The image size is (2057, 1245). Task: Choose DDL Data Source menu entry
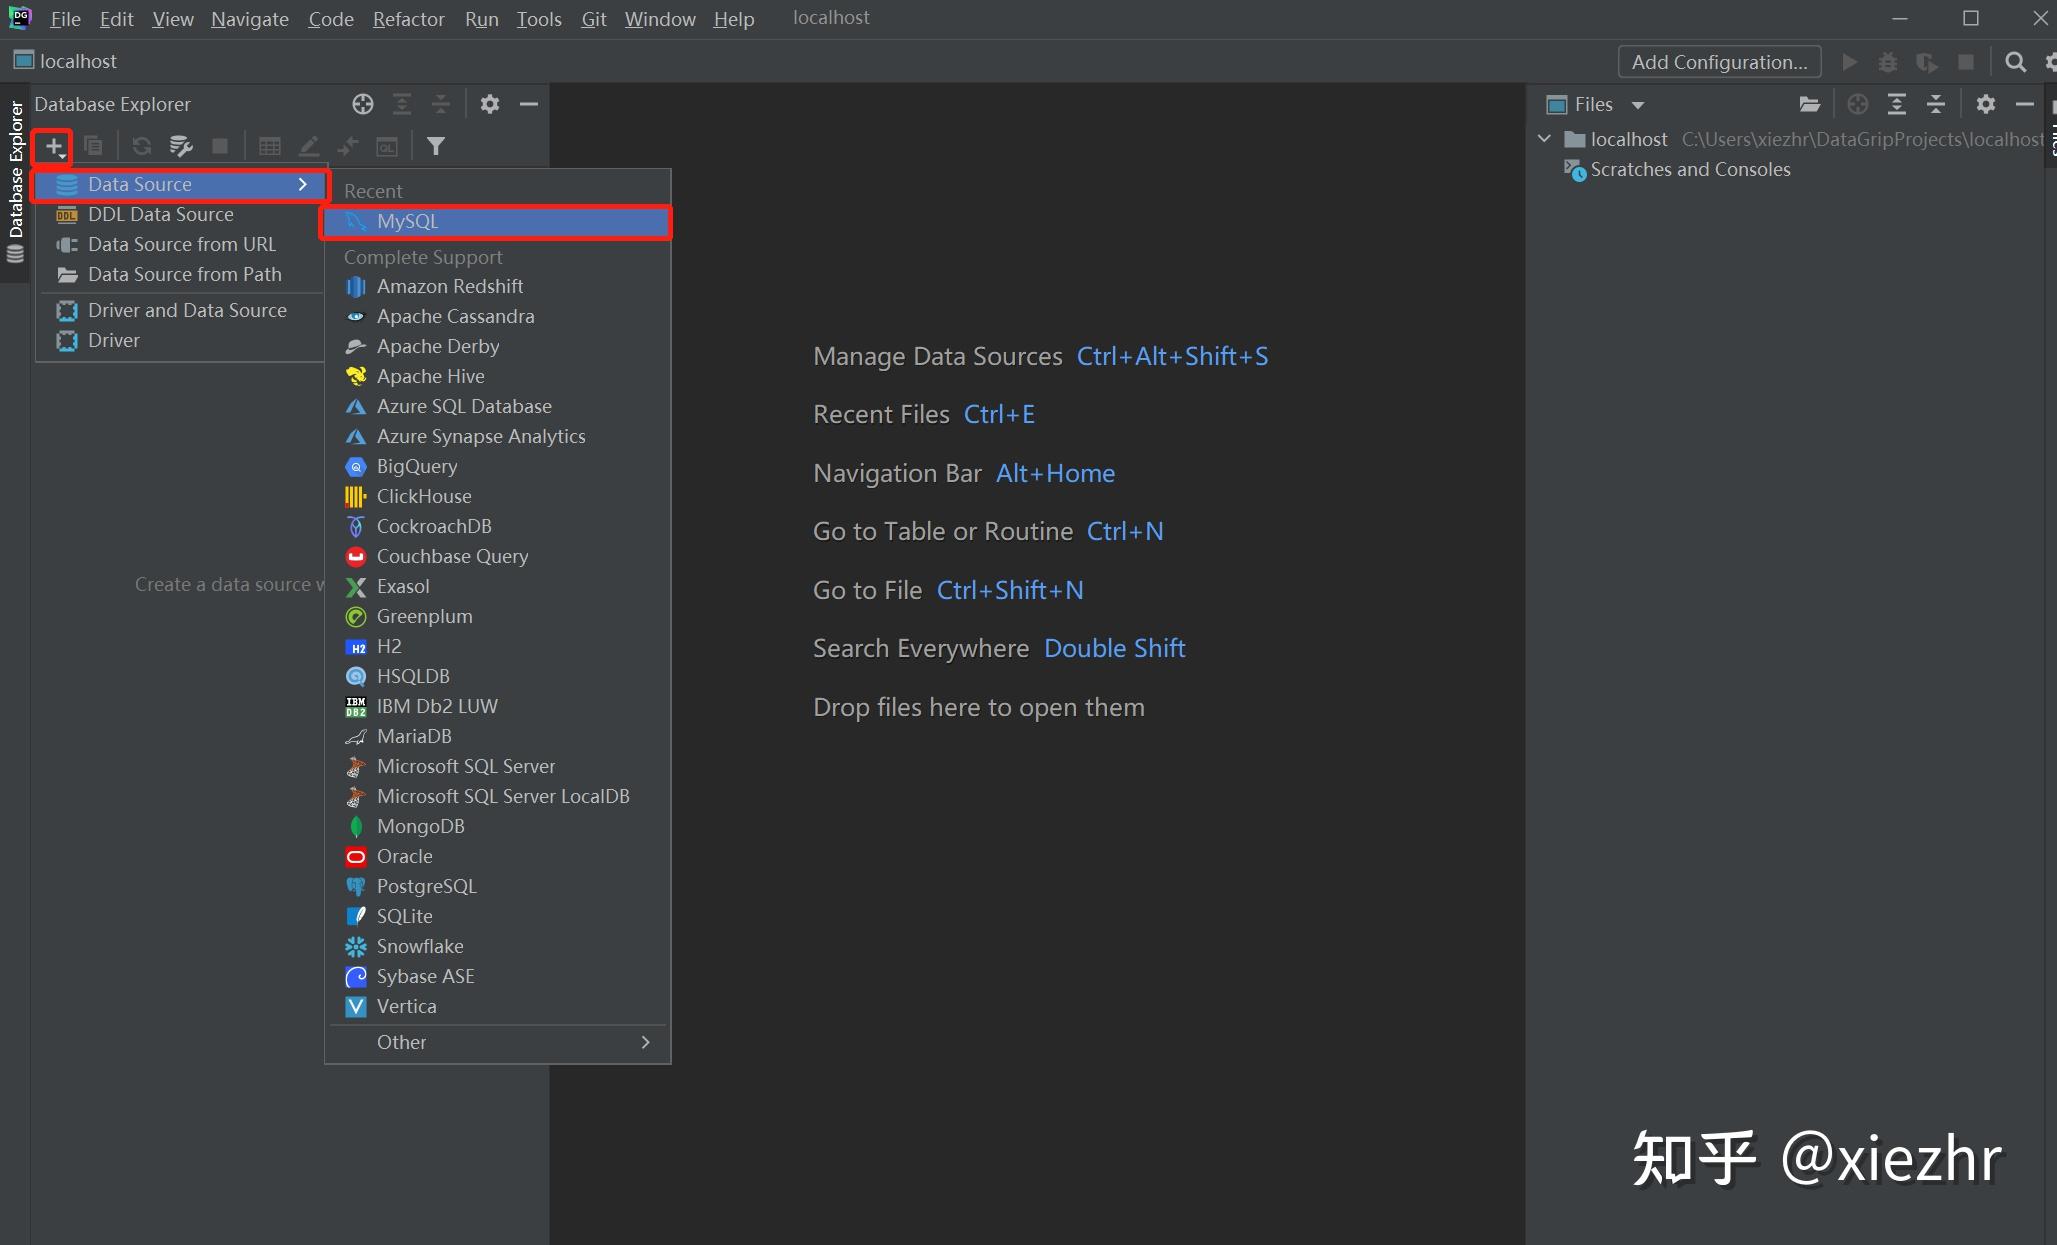[161, 214]
